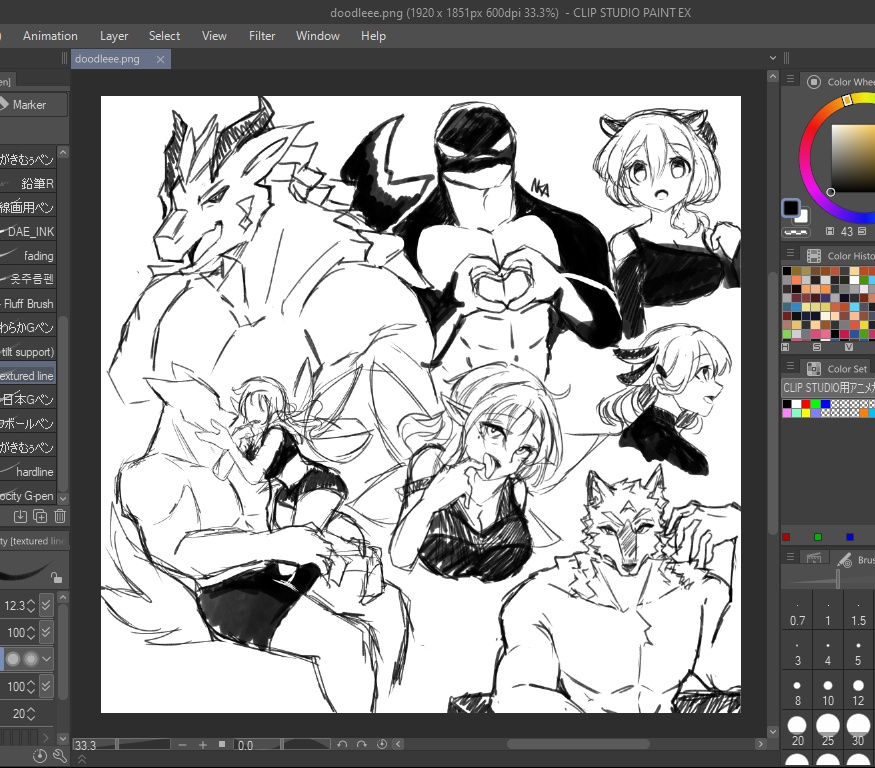The height and width of the screenshot is (768, 875).
Task: Click the hue ring handle on the color wheel
Action: [x=847, y=100]
